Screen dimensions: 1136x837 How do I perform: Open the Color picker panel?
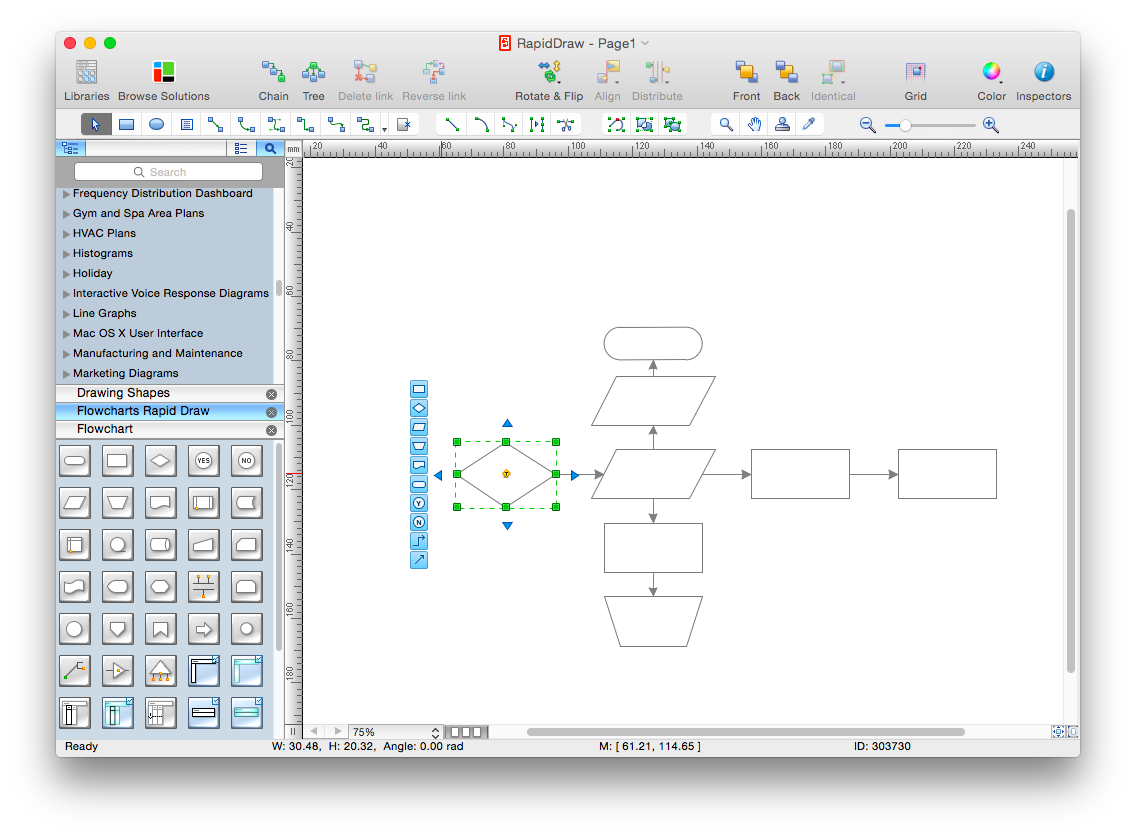point(991,80)
